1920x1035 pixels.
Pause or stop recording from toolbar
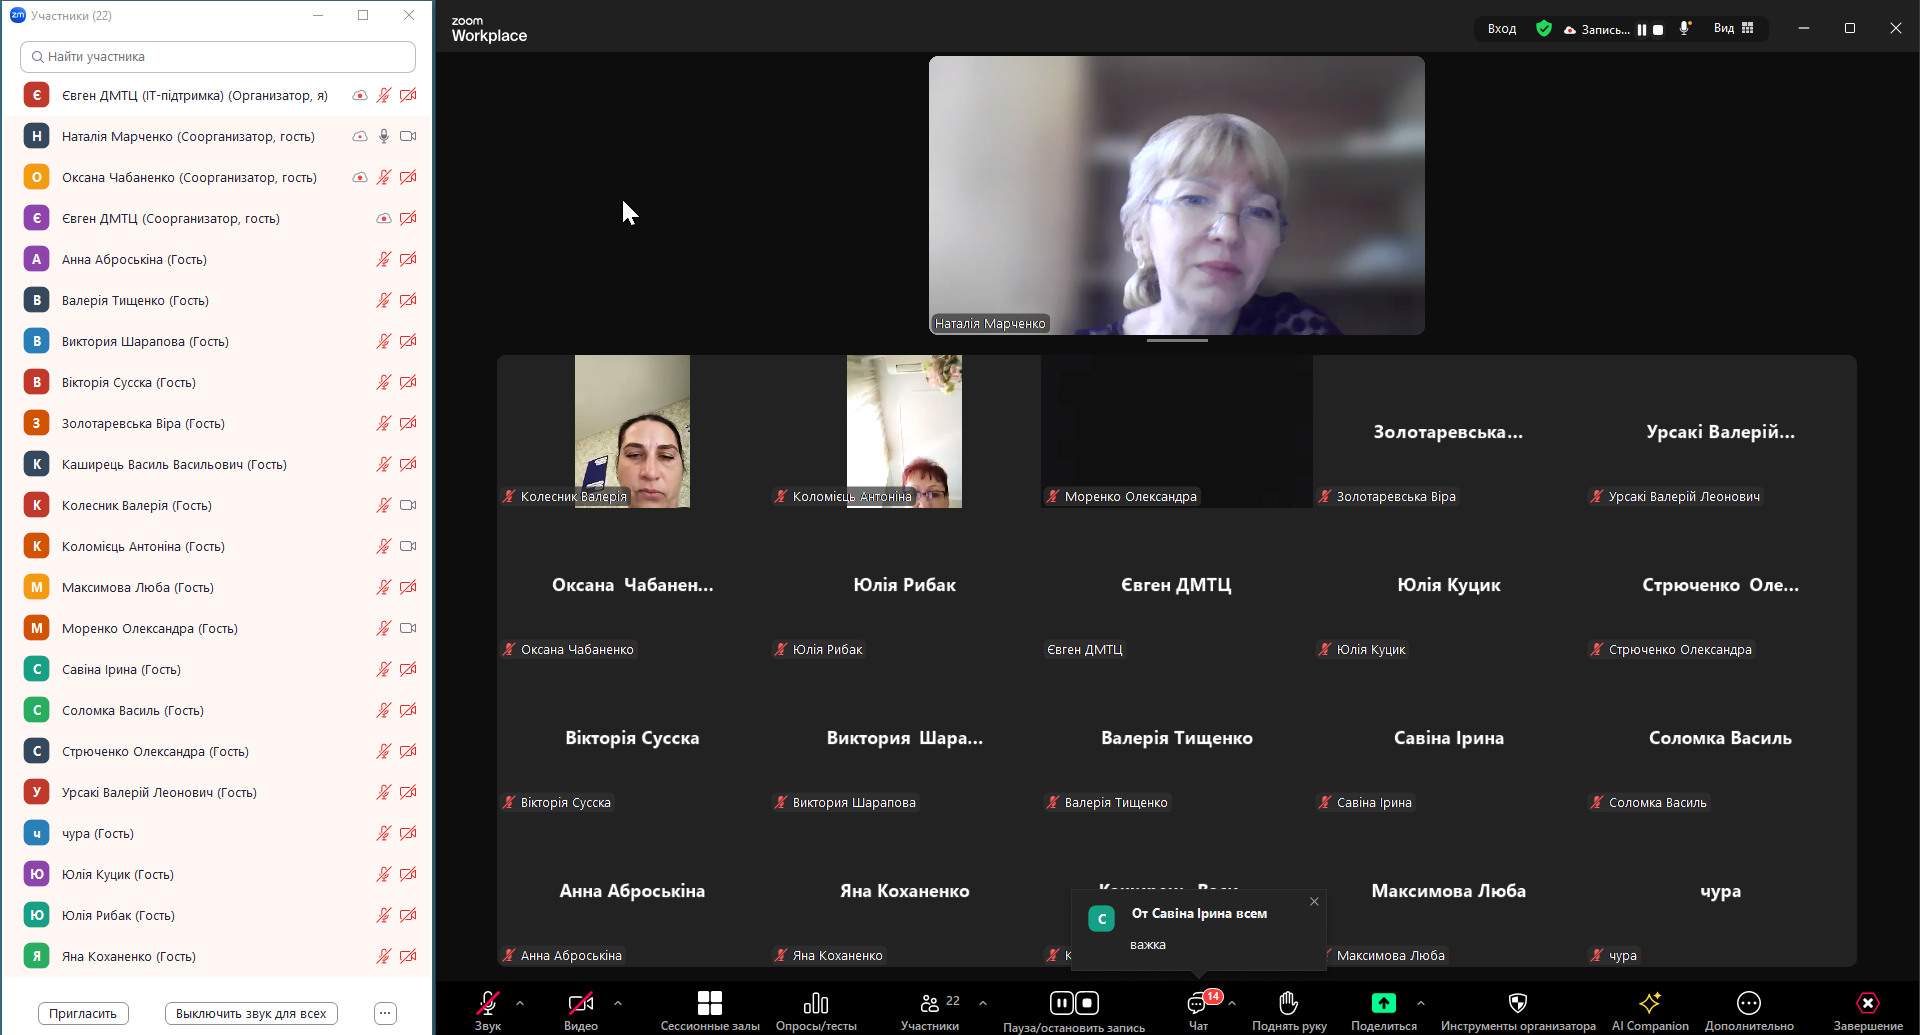1073,1004
